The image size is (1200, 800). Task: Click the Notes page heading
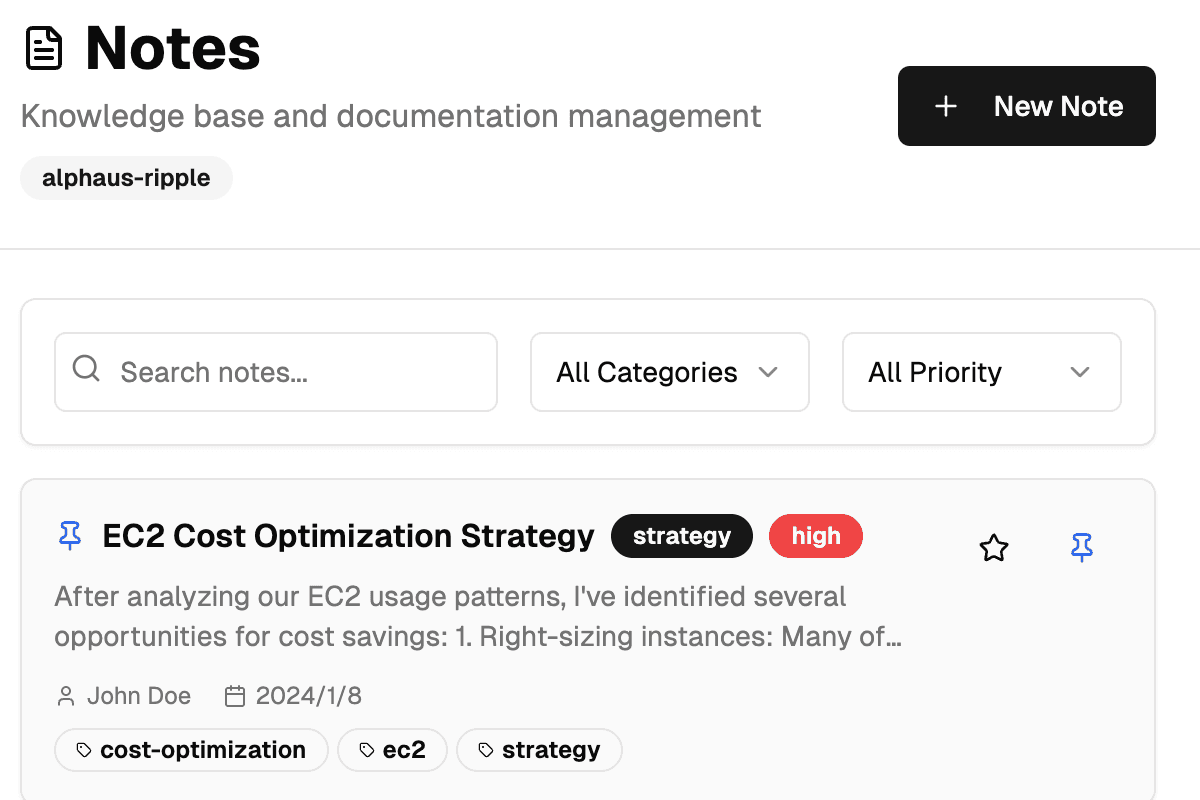173,49
